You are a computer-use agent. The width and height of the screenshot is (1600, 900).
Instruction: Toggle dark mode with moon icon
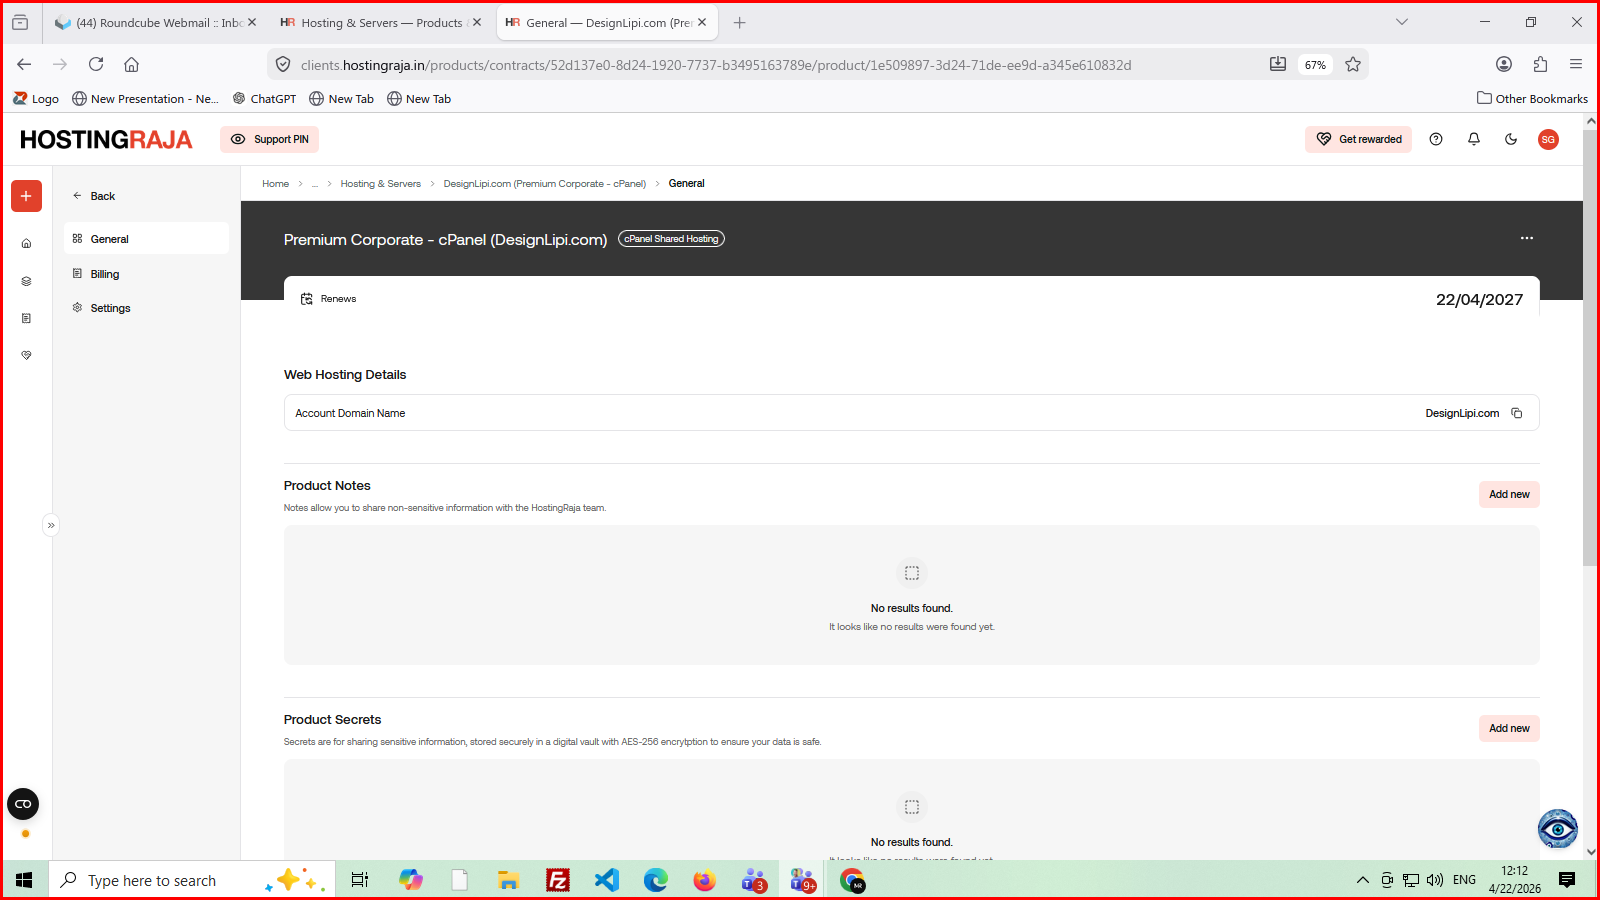(1511, 139)
